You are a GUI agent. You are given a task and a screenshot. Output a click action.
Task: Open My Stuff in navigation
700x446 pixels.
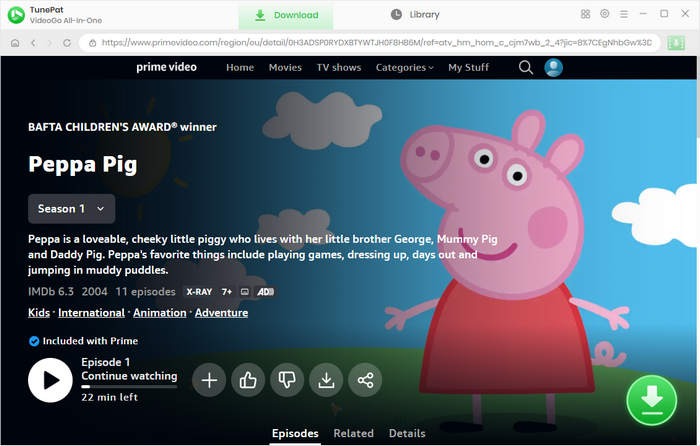[468, 67]
